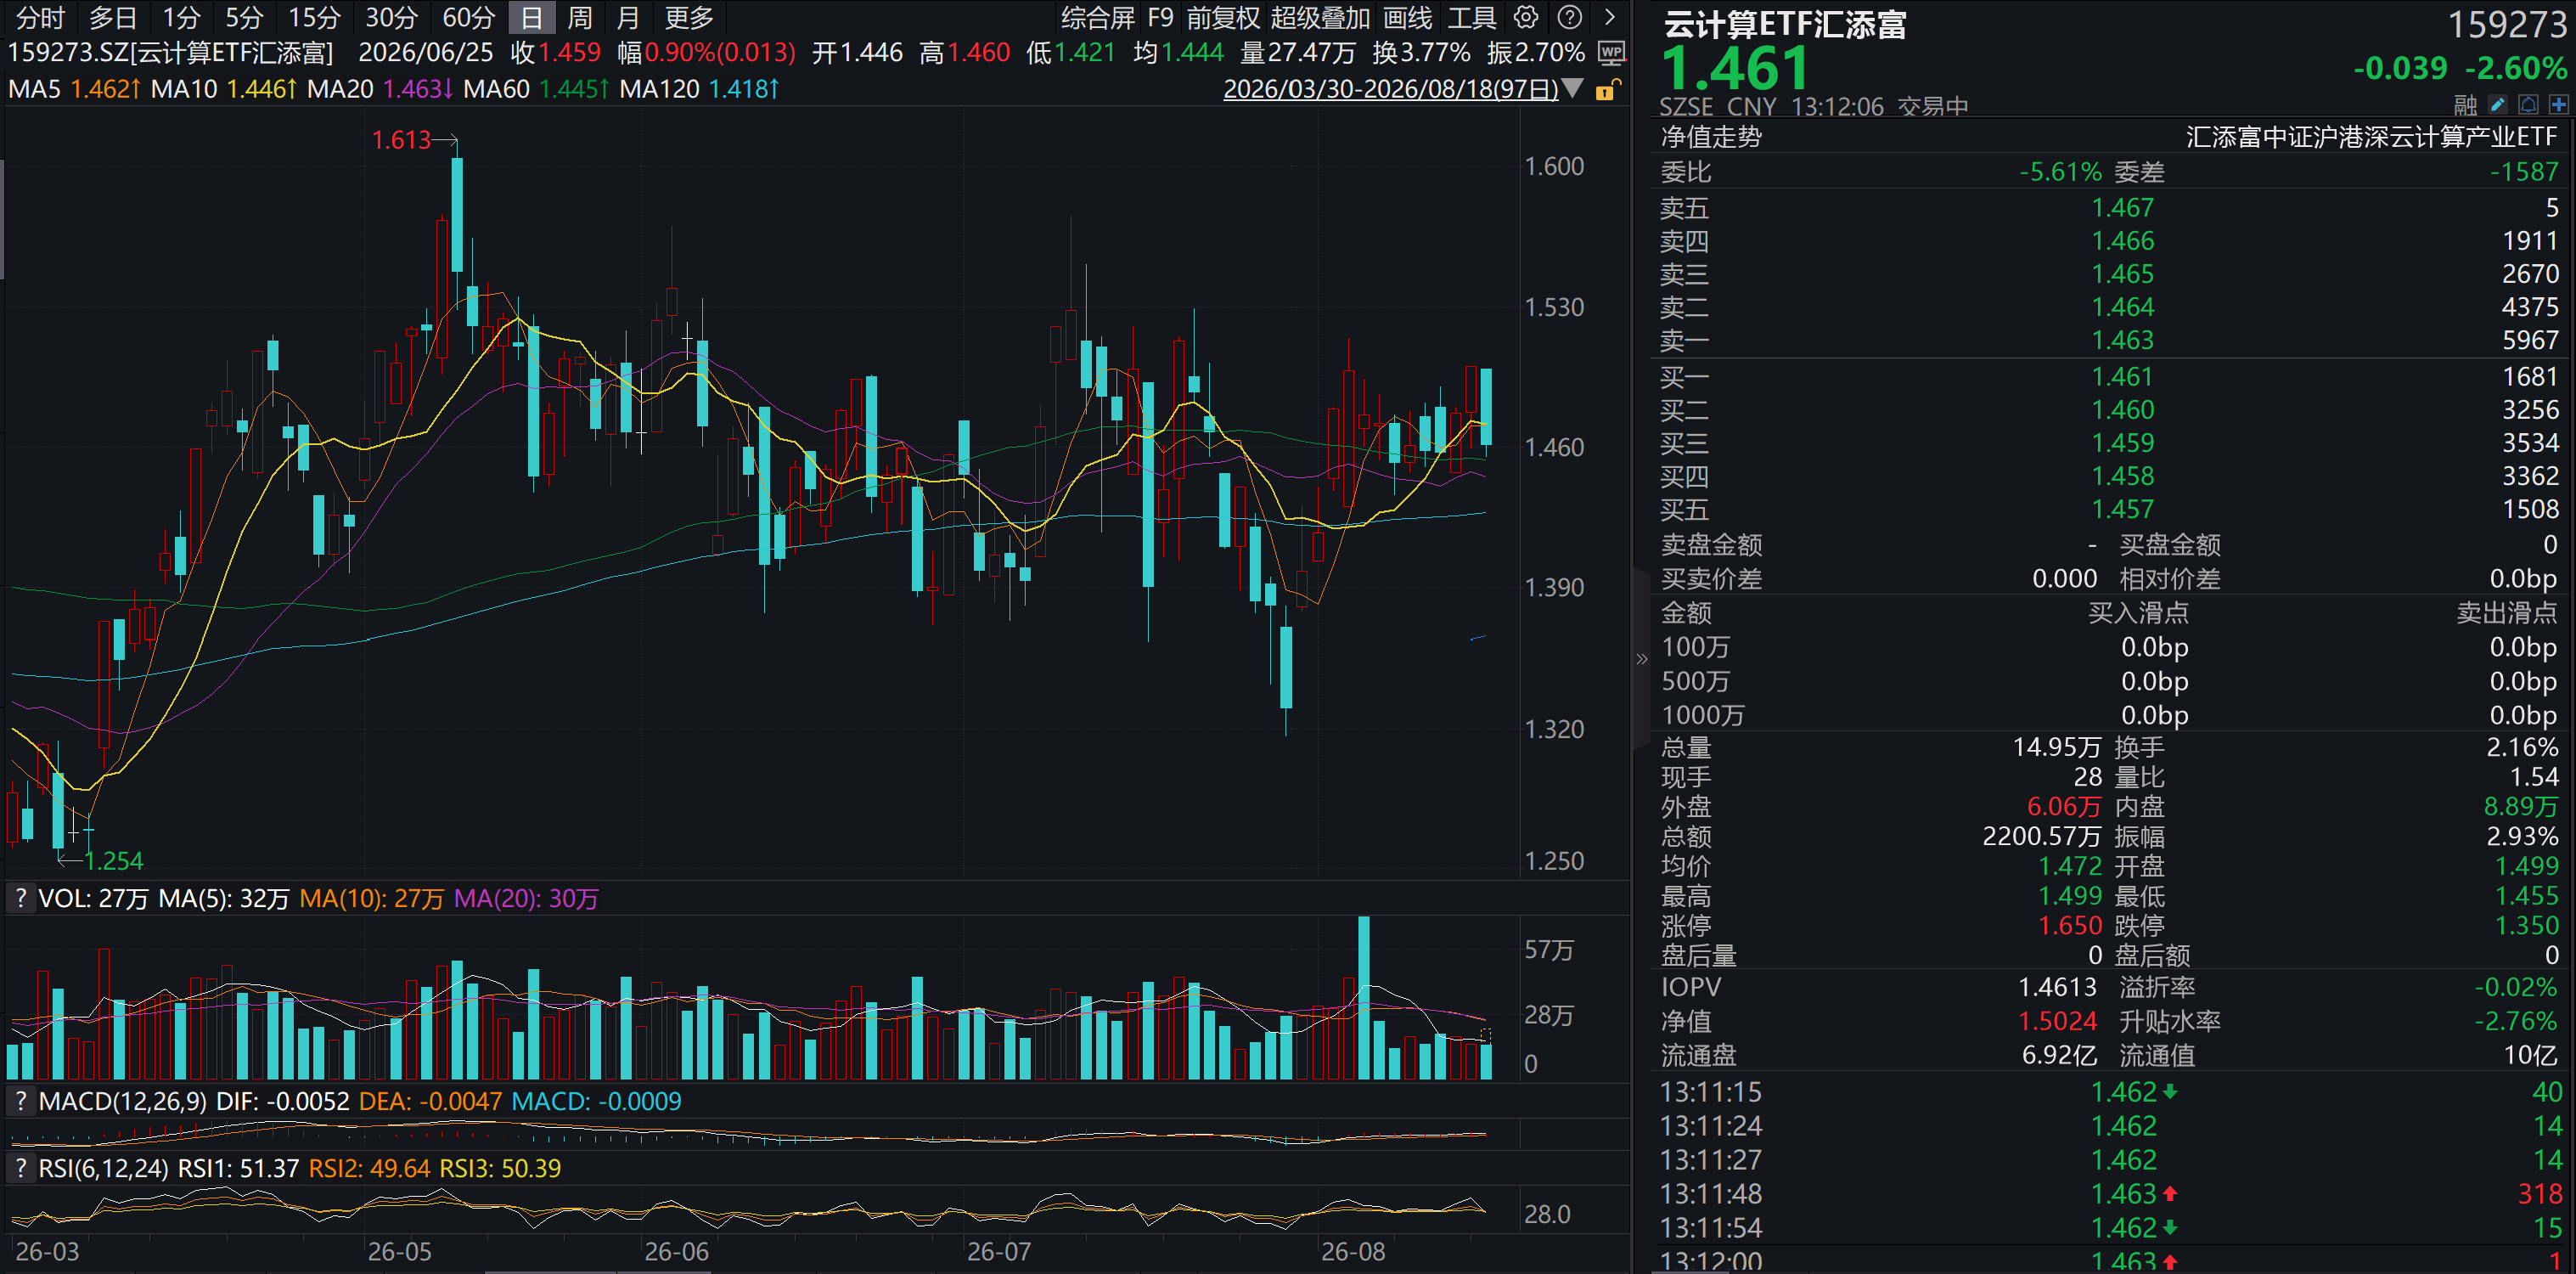Open the 超级叠加 super overlay option

pos(1320,18)
